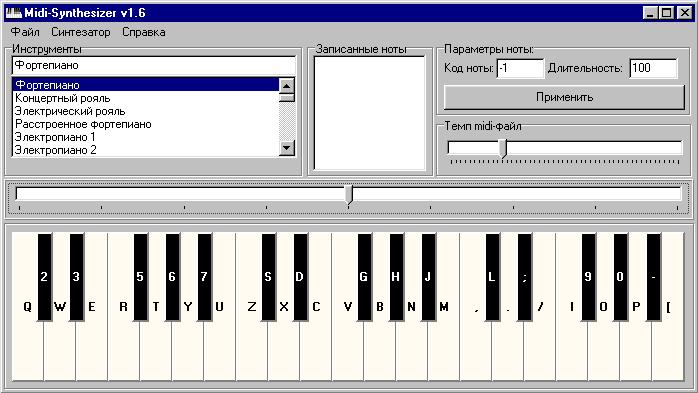Click the instrument list scroll up arrow
The height and width of the screenshot is (393, 698).
pyautogui.click(x=287, y=85)
